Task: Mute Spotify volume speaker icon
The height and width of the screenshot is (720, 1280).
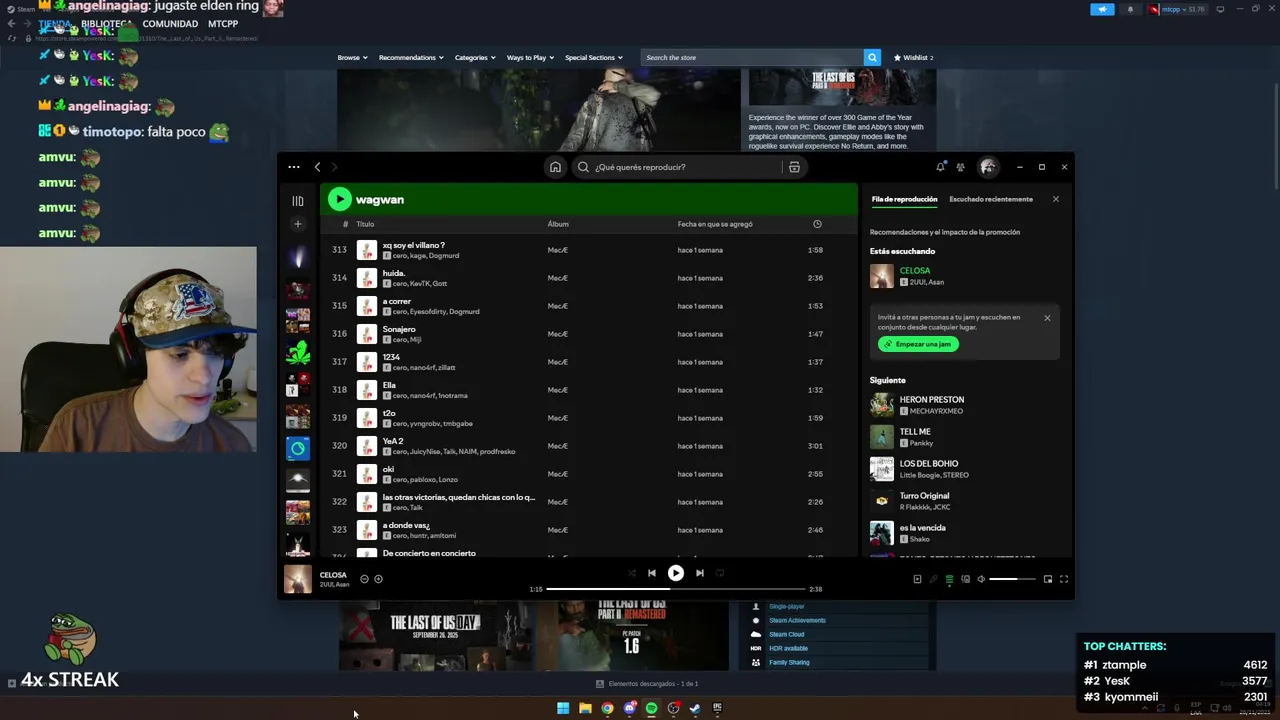Action: point(981,579)
